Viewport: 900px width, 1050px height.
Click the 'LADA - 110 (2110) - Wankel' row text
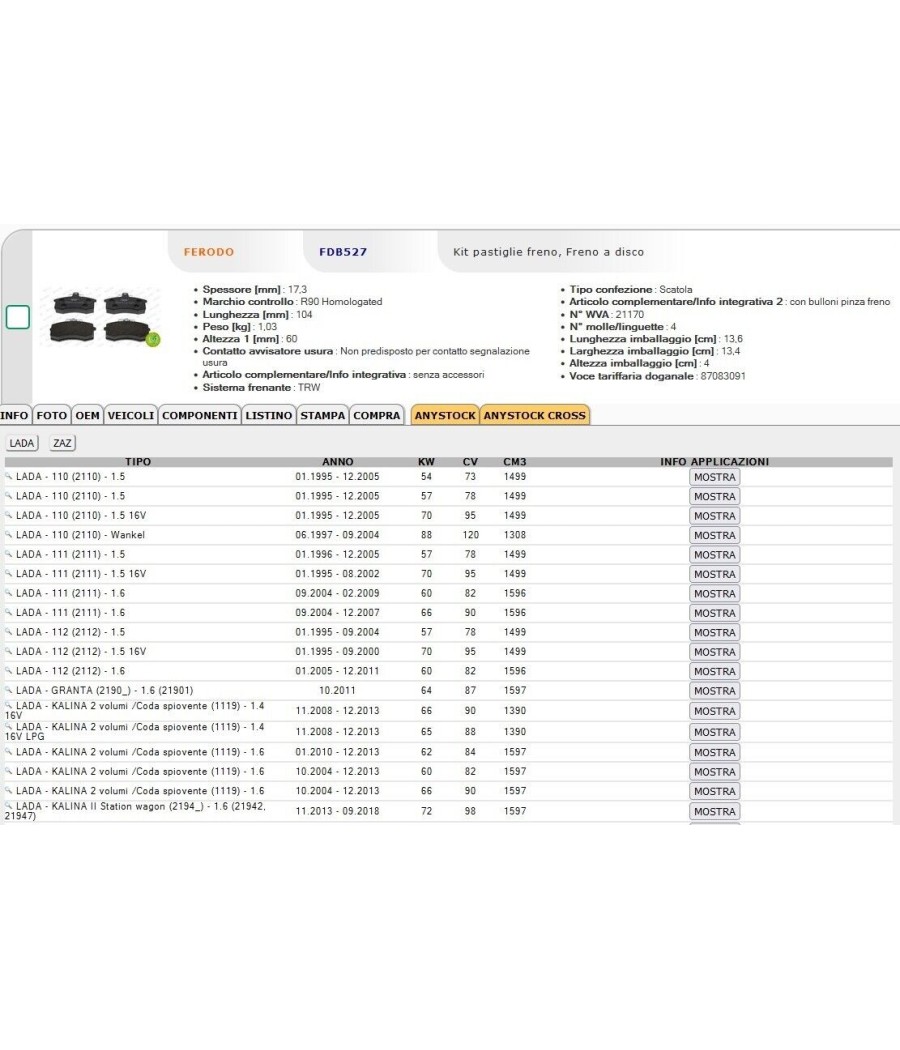(80, 535)
